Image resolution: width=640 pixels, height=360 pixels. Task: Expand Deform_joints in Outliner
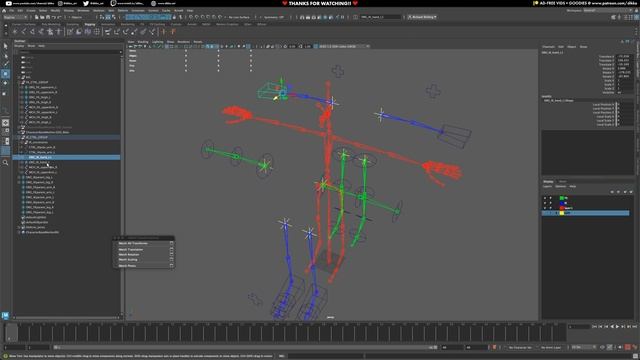tap(19, 227)
